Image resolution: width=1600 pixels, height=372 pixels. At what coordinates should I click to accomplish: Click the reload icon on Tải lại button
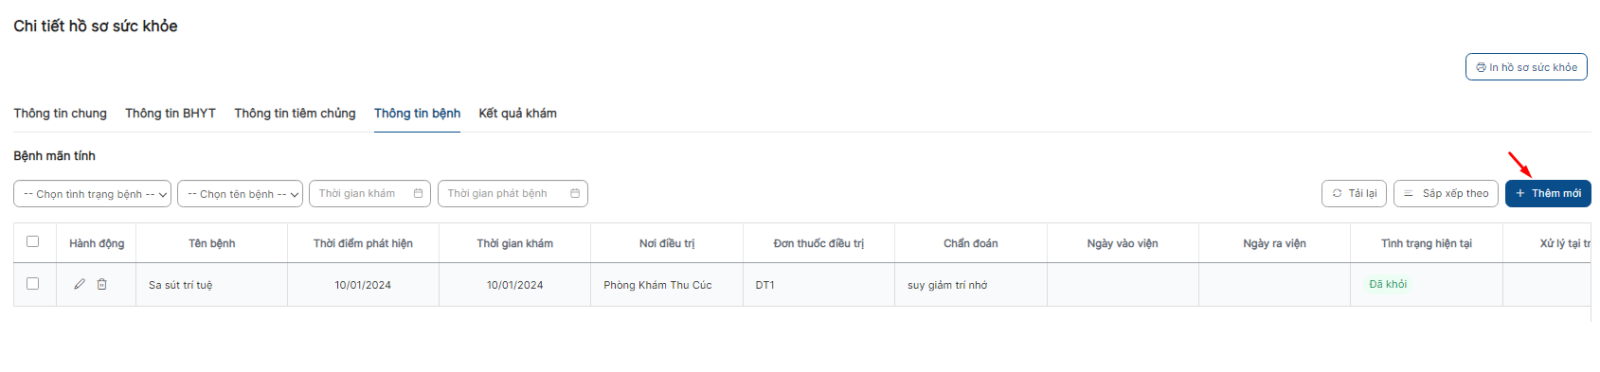(x=1337, y=193)
